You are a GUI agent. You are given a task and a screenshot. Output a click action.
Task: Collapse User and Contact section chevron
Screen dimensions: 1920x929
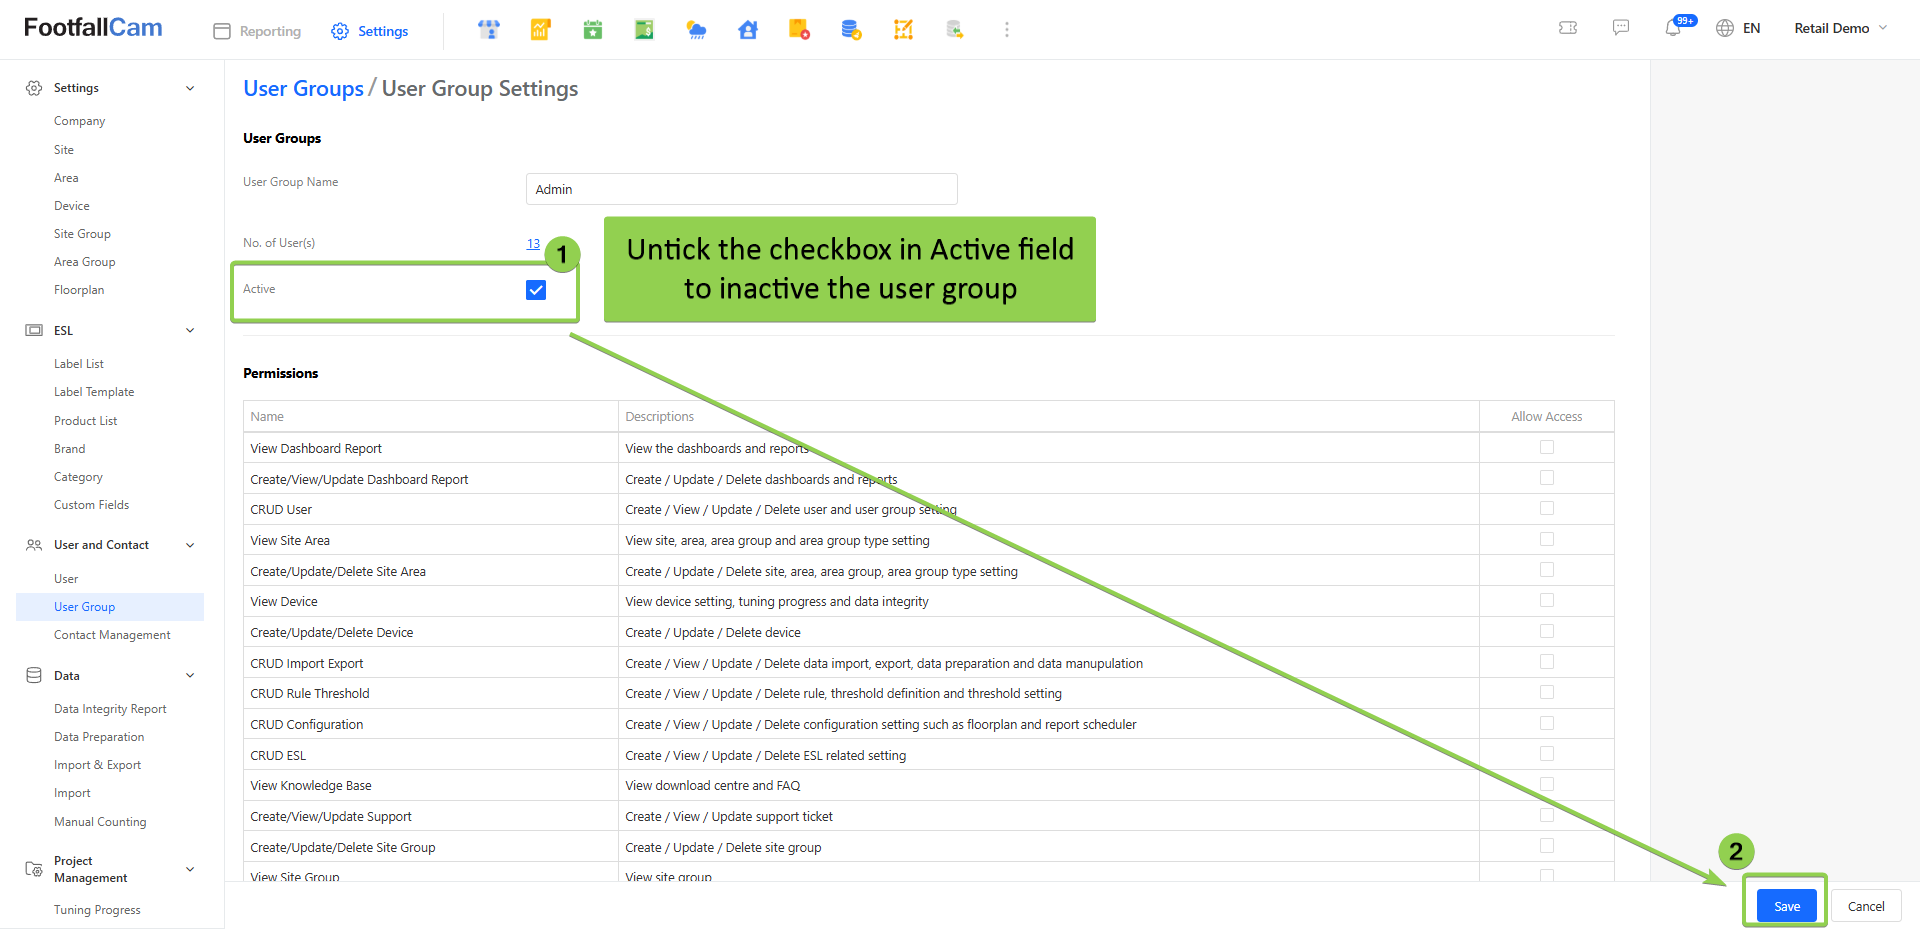click(190, 545)
